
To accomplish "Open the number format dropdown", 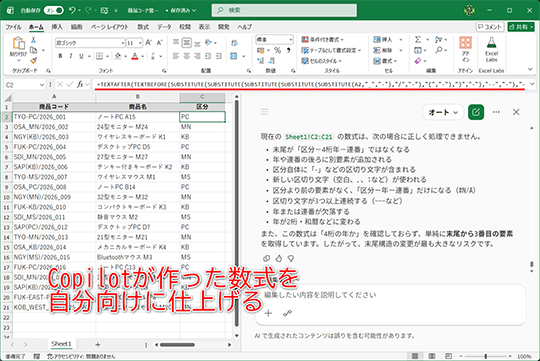I will tap(291, 40).
